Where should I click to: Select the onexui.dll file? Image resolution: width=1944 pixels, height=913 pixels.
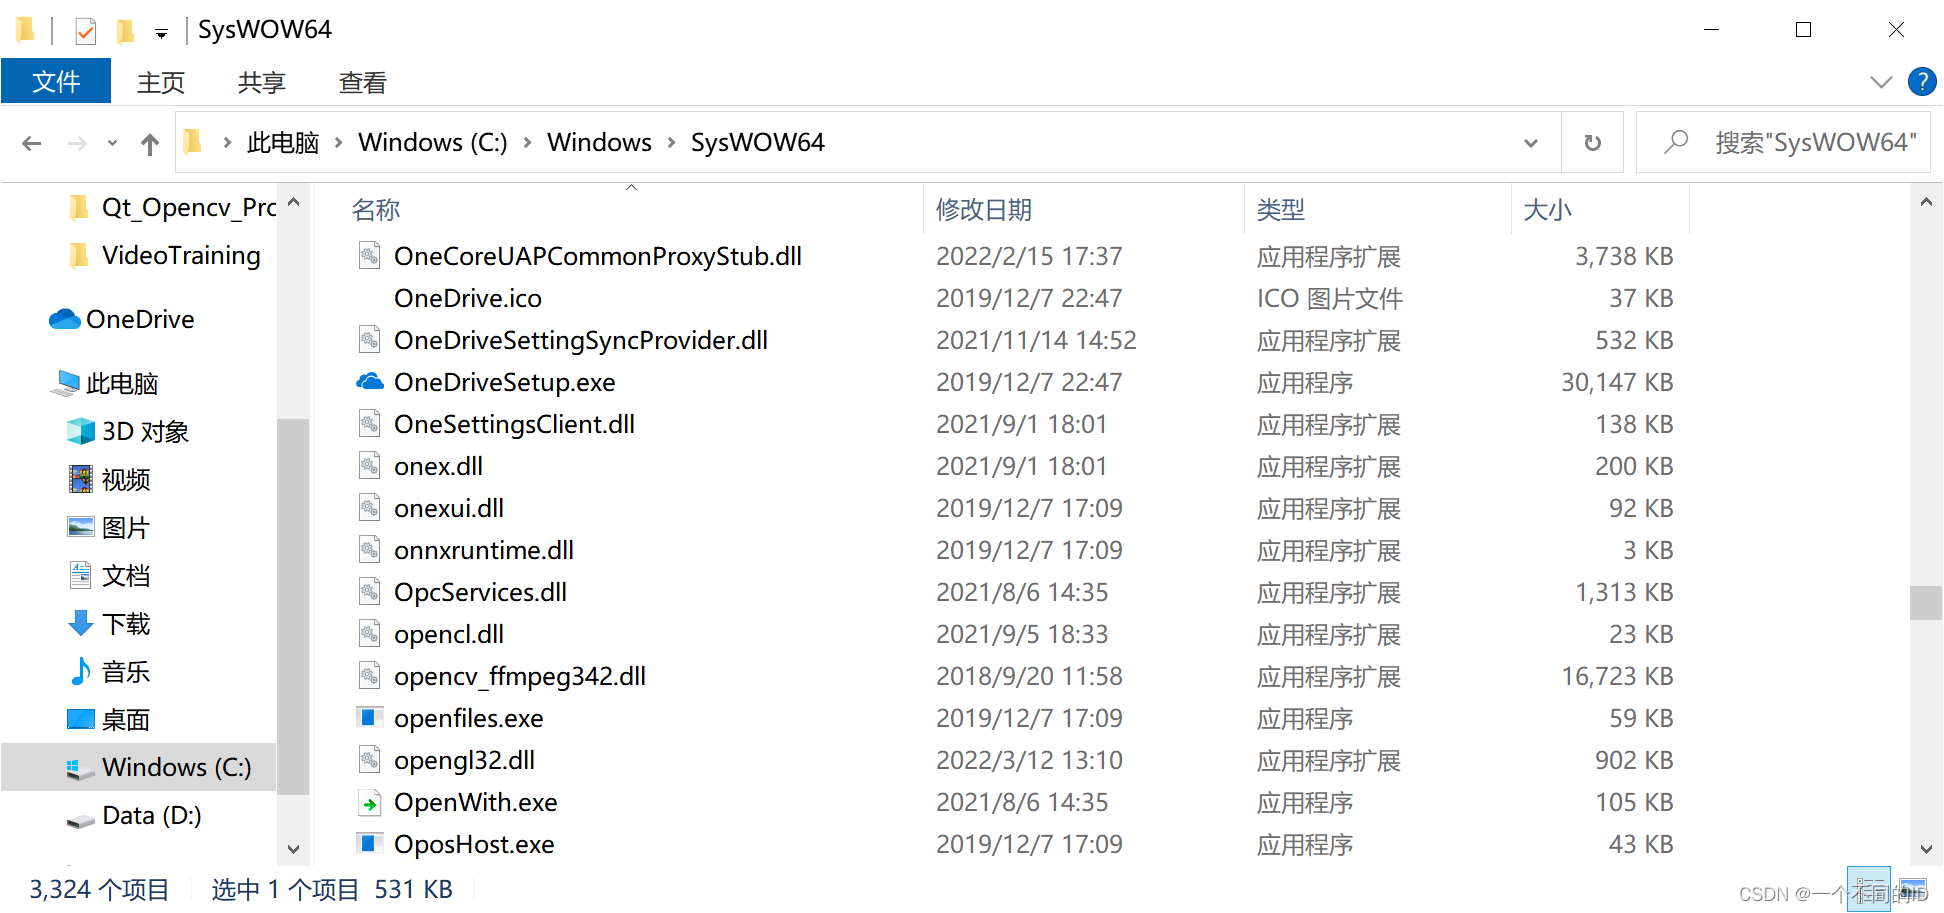pyautogui.click(x=449, y=508)
